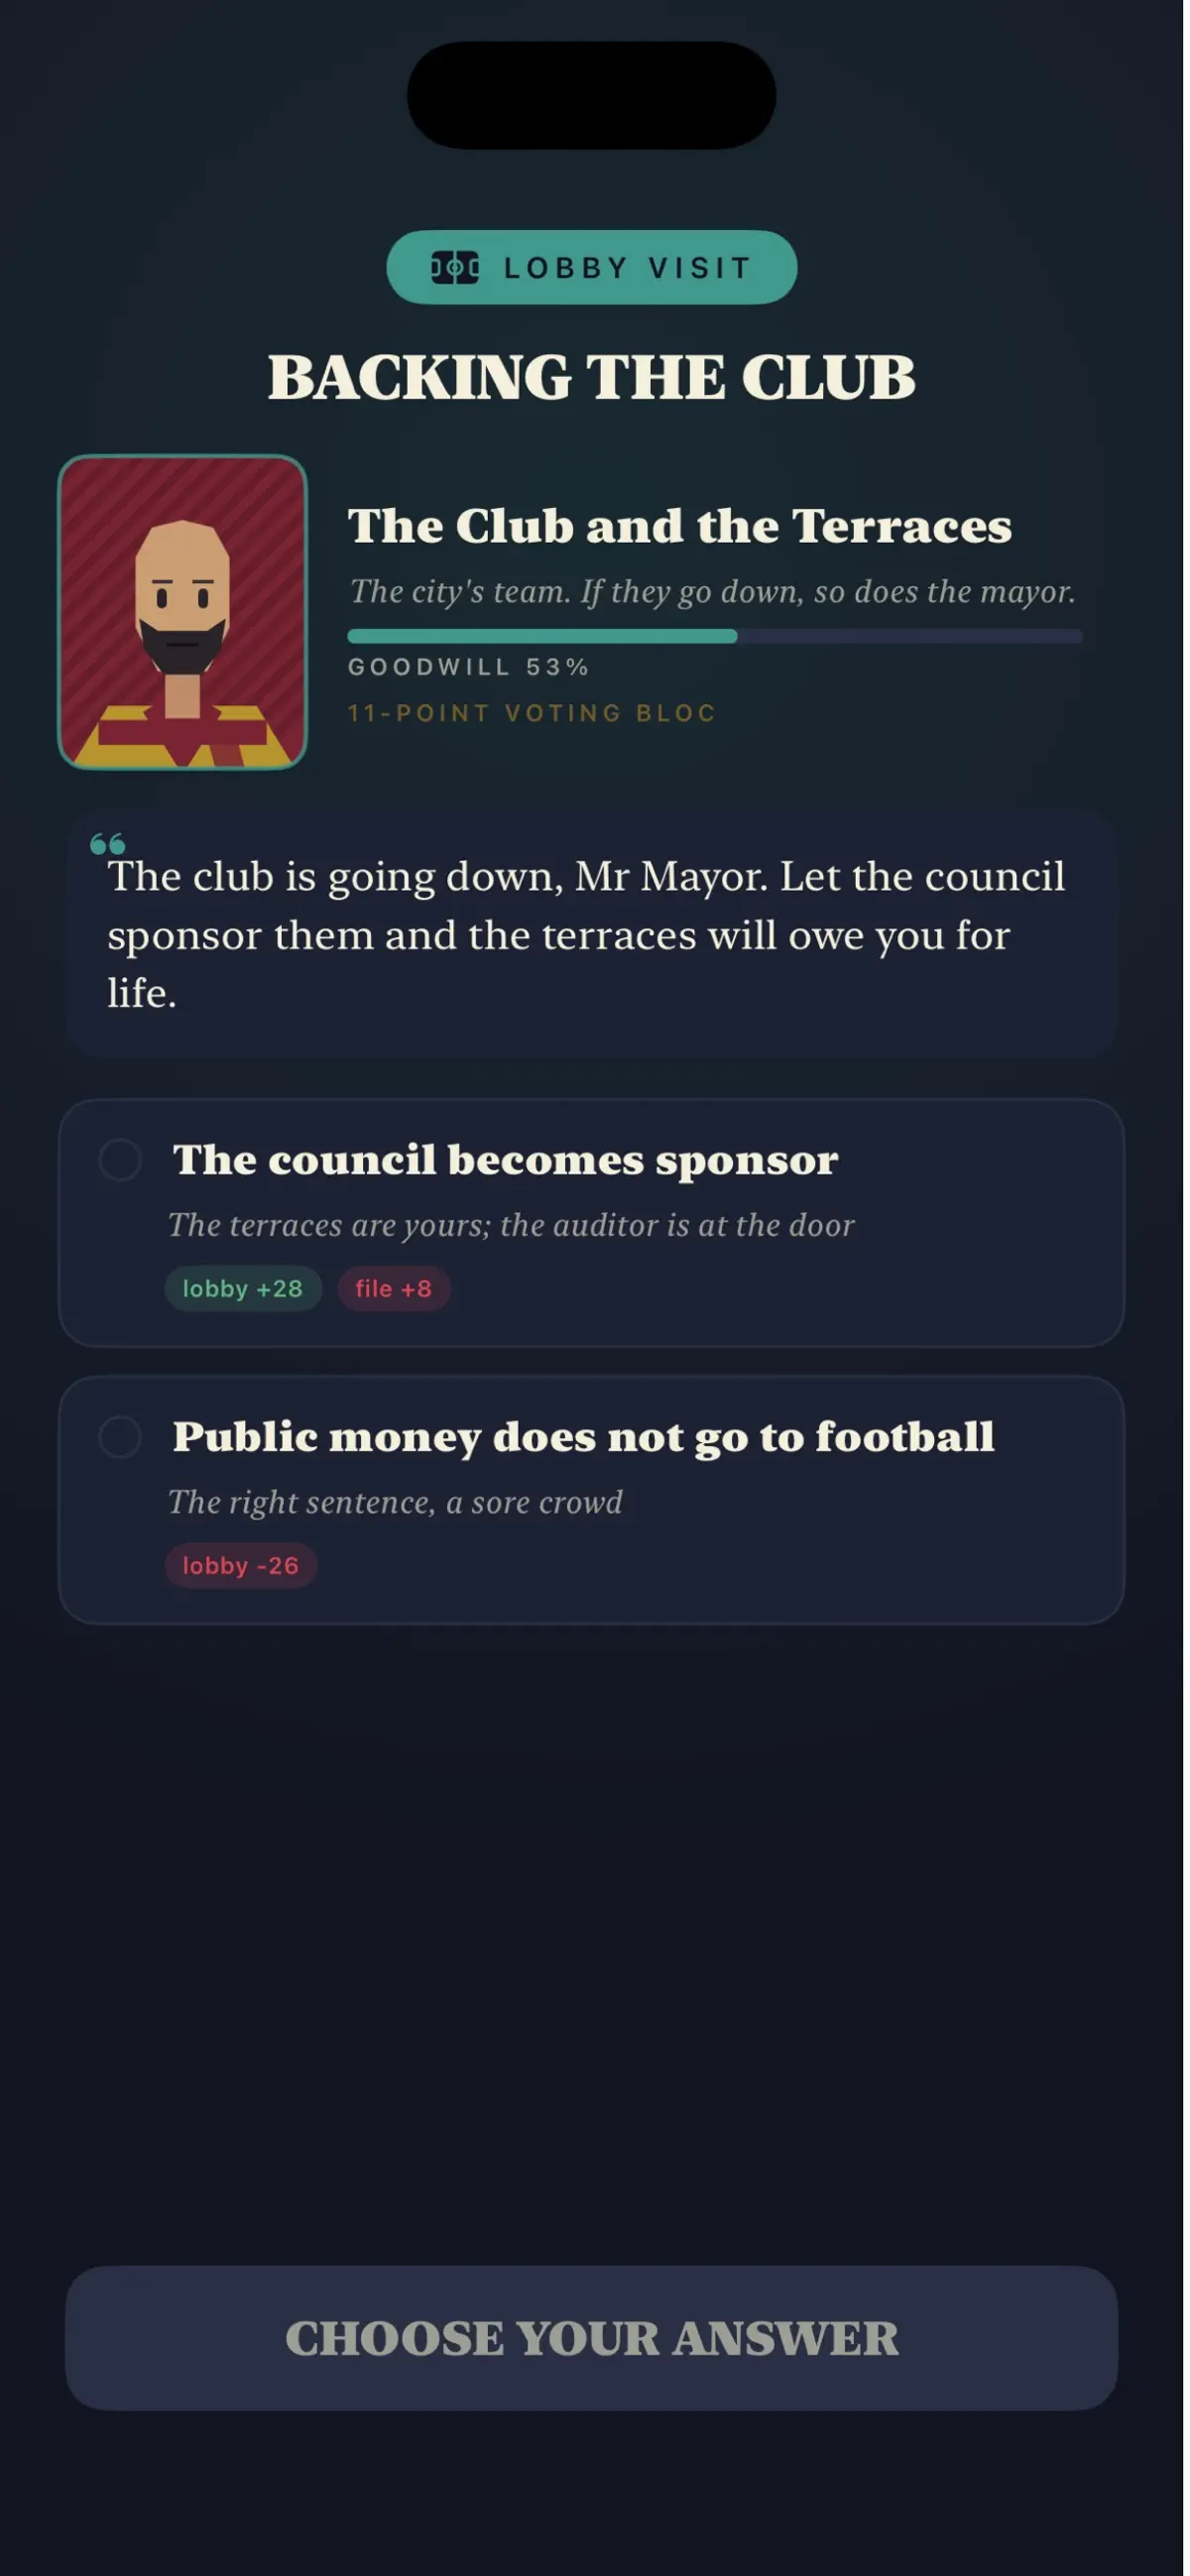The image size is (1190, 2576).
Task: Tap the 'The council becomes sponsor' title text
Action: coord(506,1160)
